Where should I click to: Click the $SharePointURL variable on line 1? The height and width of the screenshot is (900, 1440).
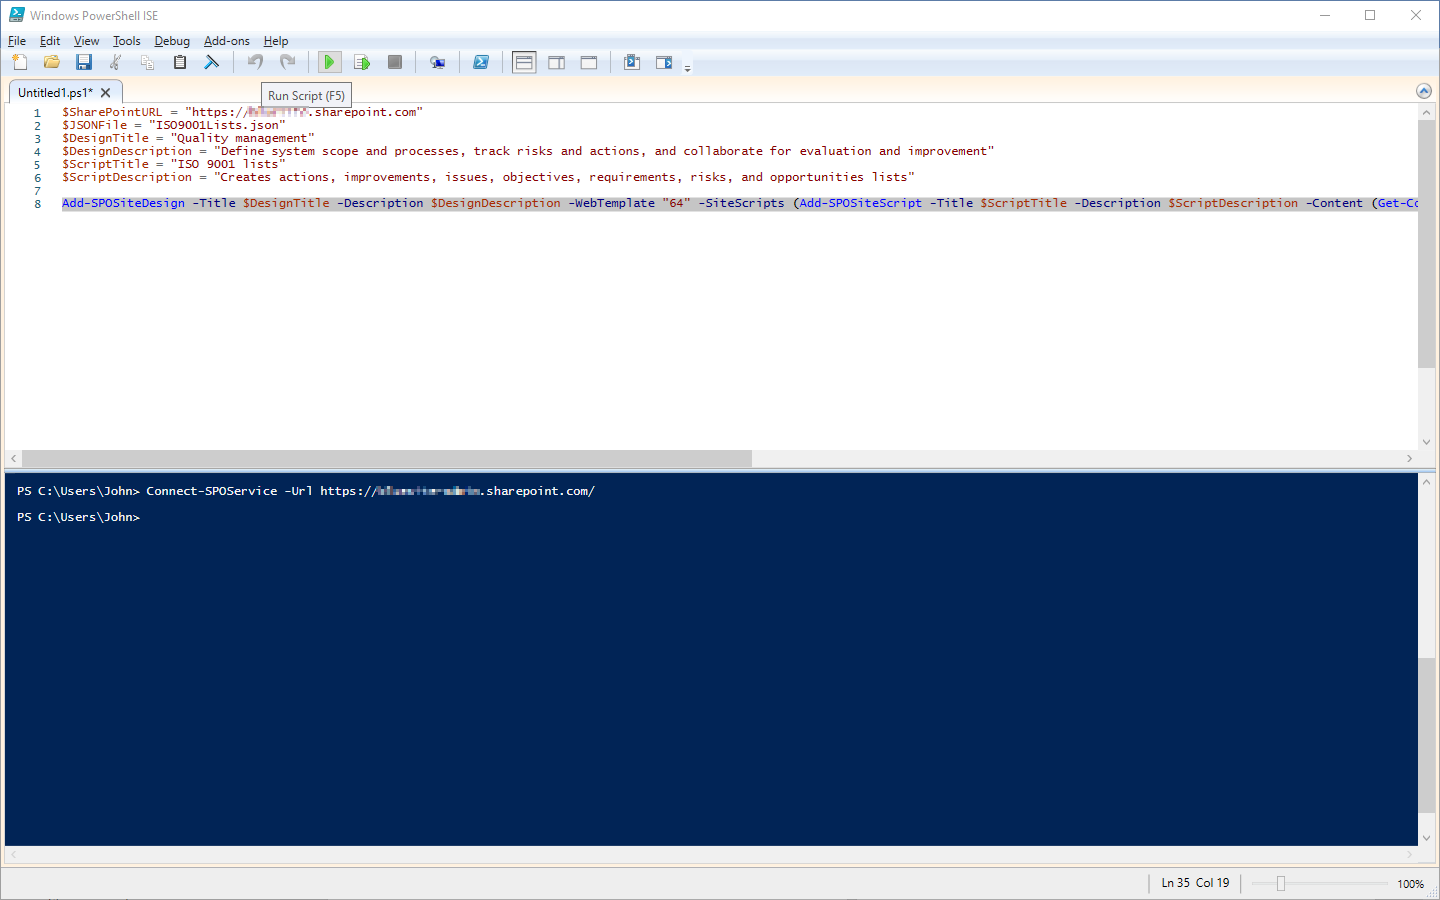112,112
